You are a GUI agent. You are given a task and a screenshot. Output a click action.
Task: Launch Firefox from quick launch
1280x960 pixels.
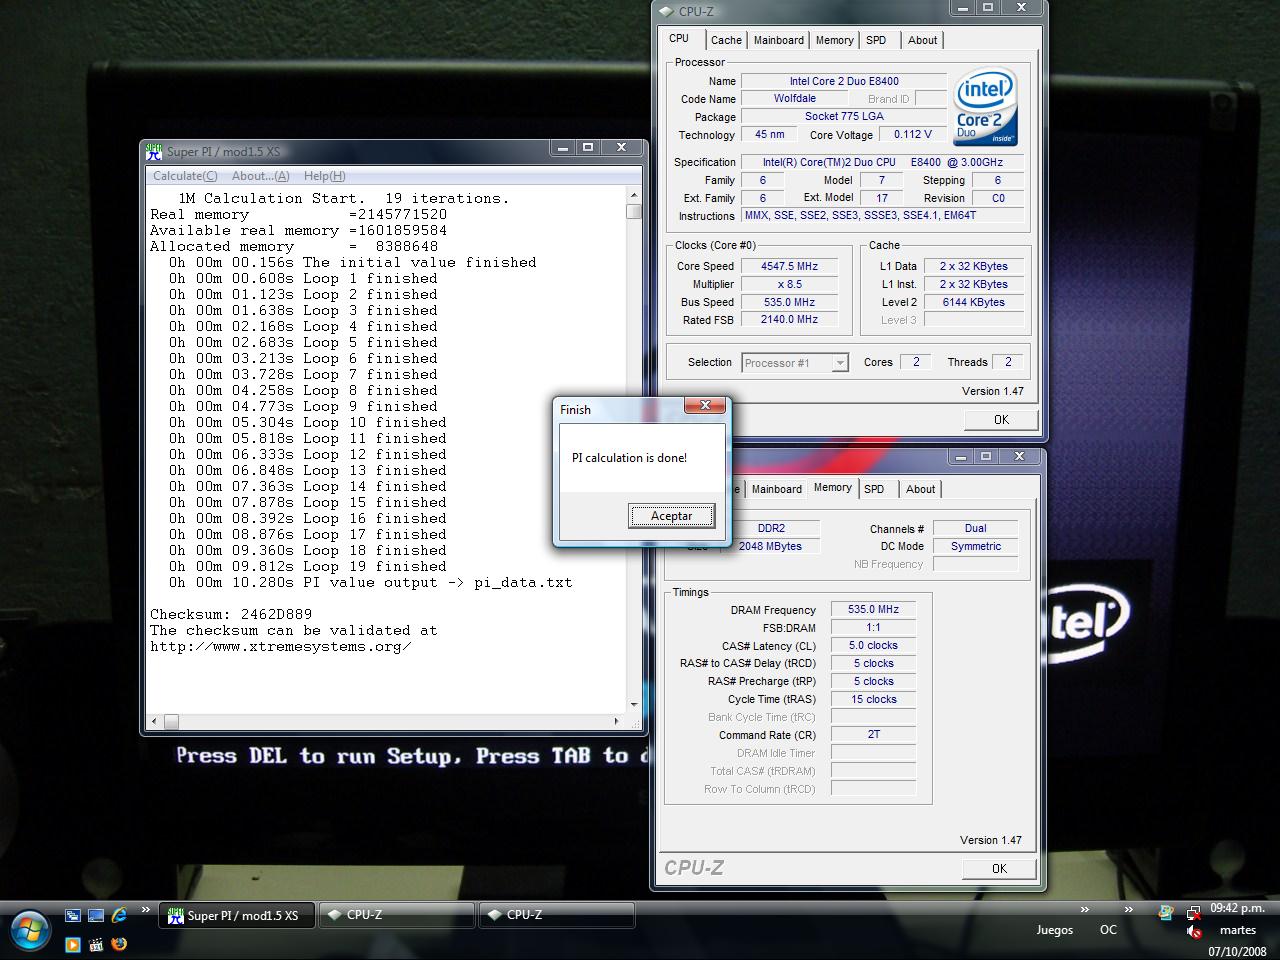point(120,943)
